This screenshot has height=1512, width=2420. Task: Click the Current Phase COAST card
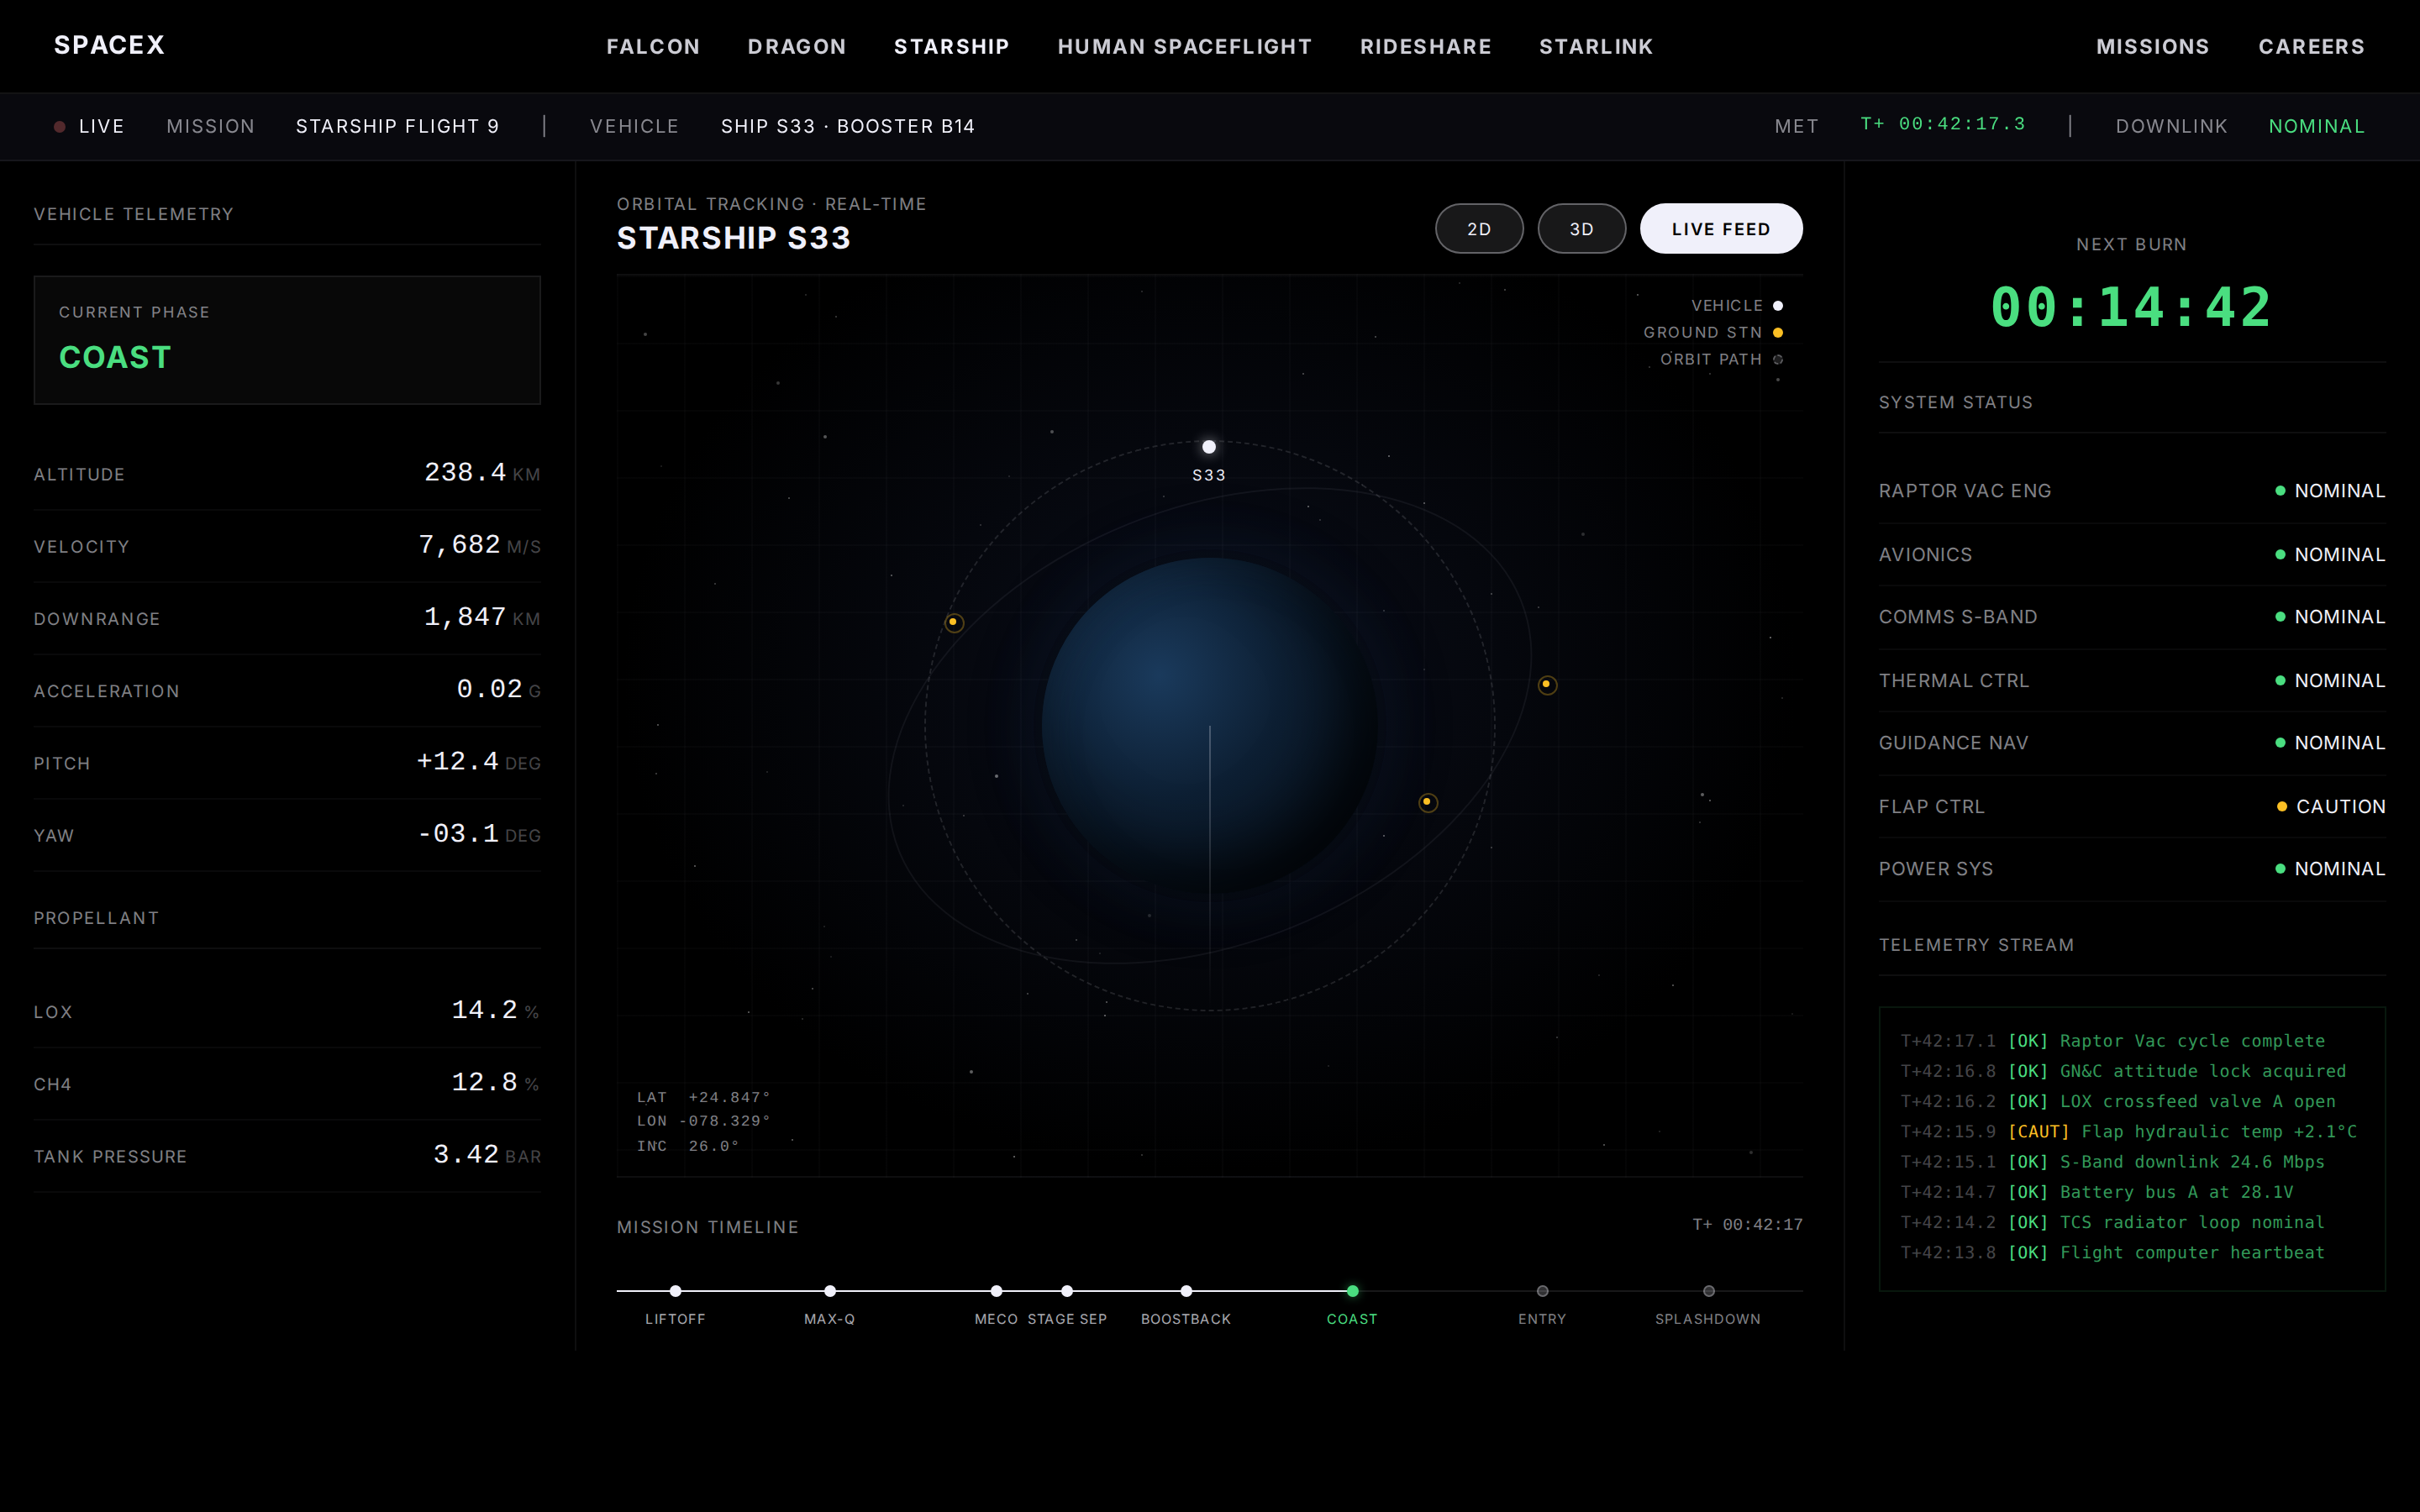point(287,340)
